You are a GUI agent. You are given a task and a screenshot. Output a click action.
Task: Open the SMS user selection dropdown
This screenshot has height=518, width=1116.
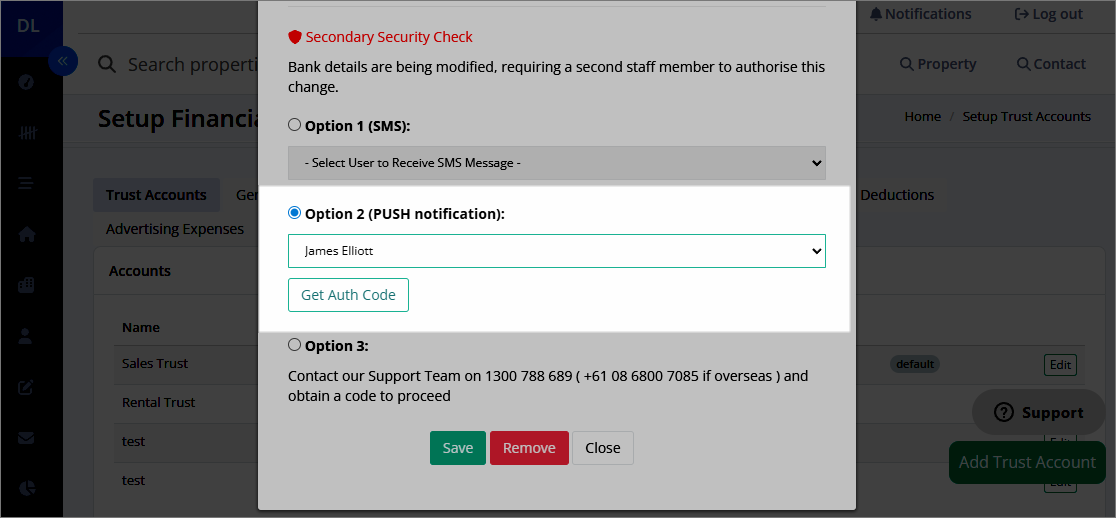click(557, 163)
